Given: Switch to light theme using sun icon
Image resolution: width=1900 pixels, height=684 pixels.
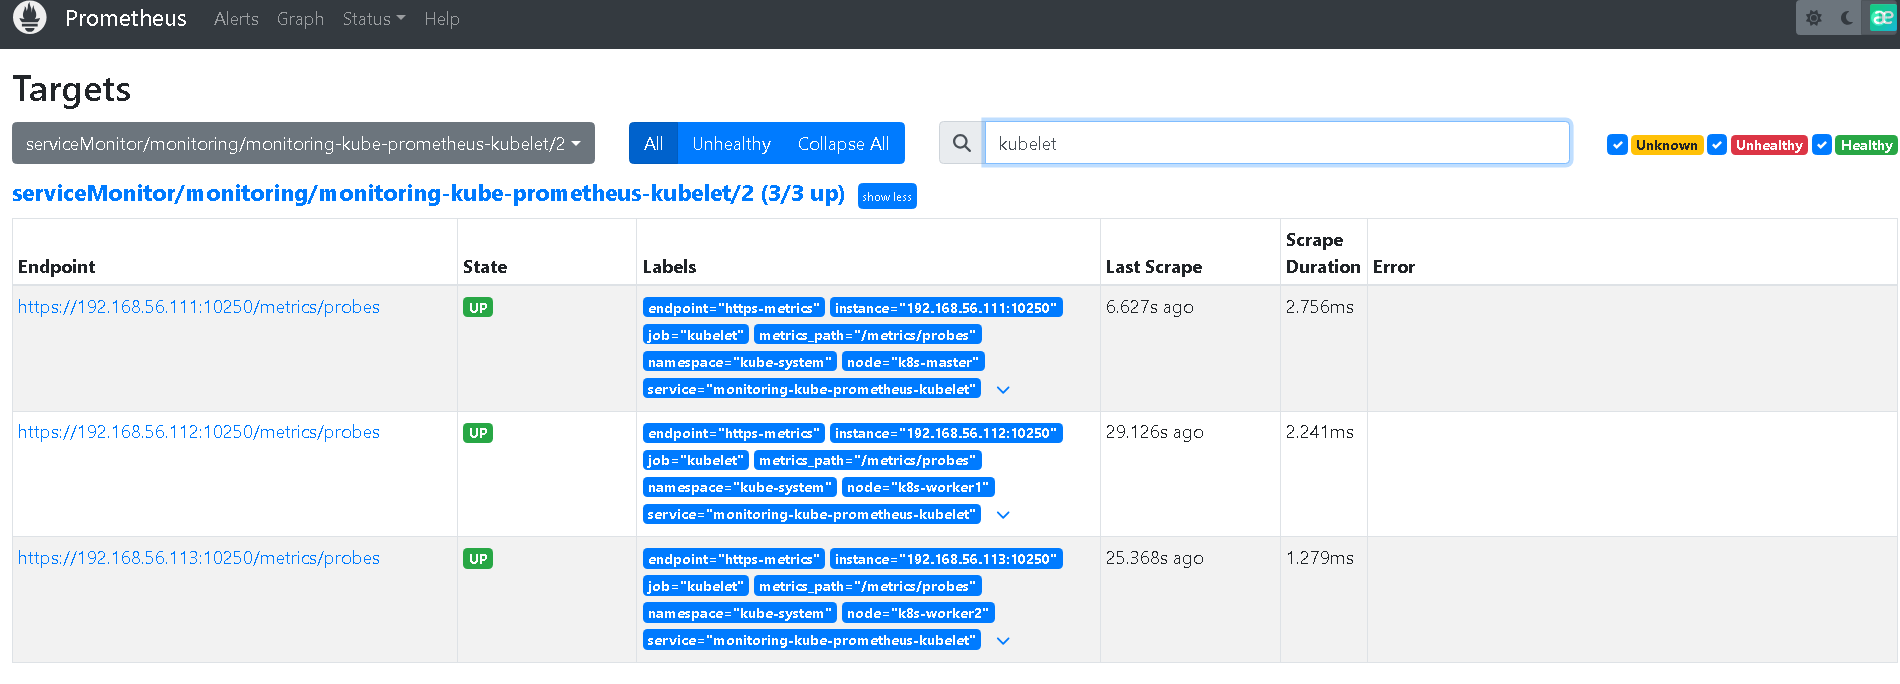Looking at the screenshot, I should coord(1813,18).
